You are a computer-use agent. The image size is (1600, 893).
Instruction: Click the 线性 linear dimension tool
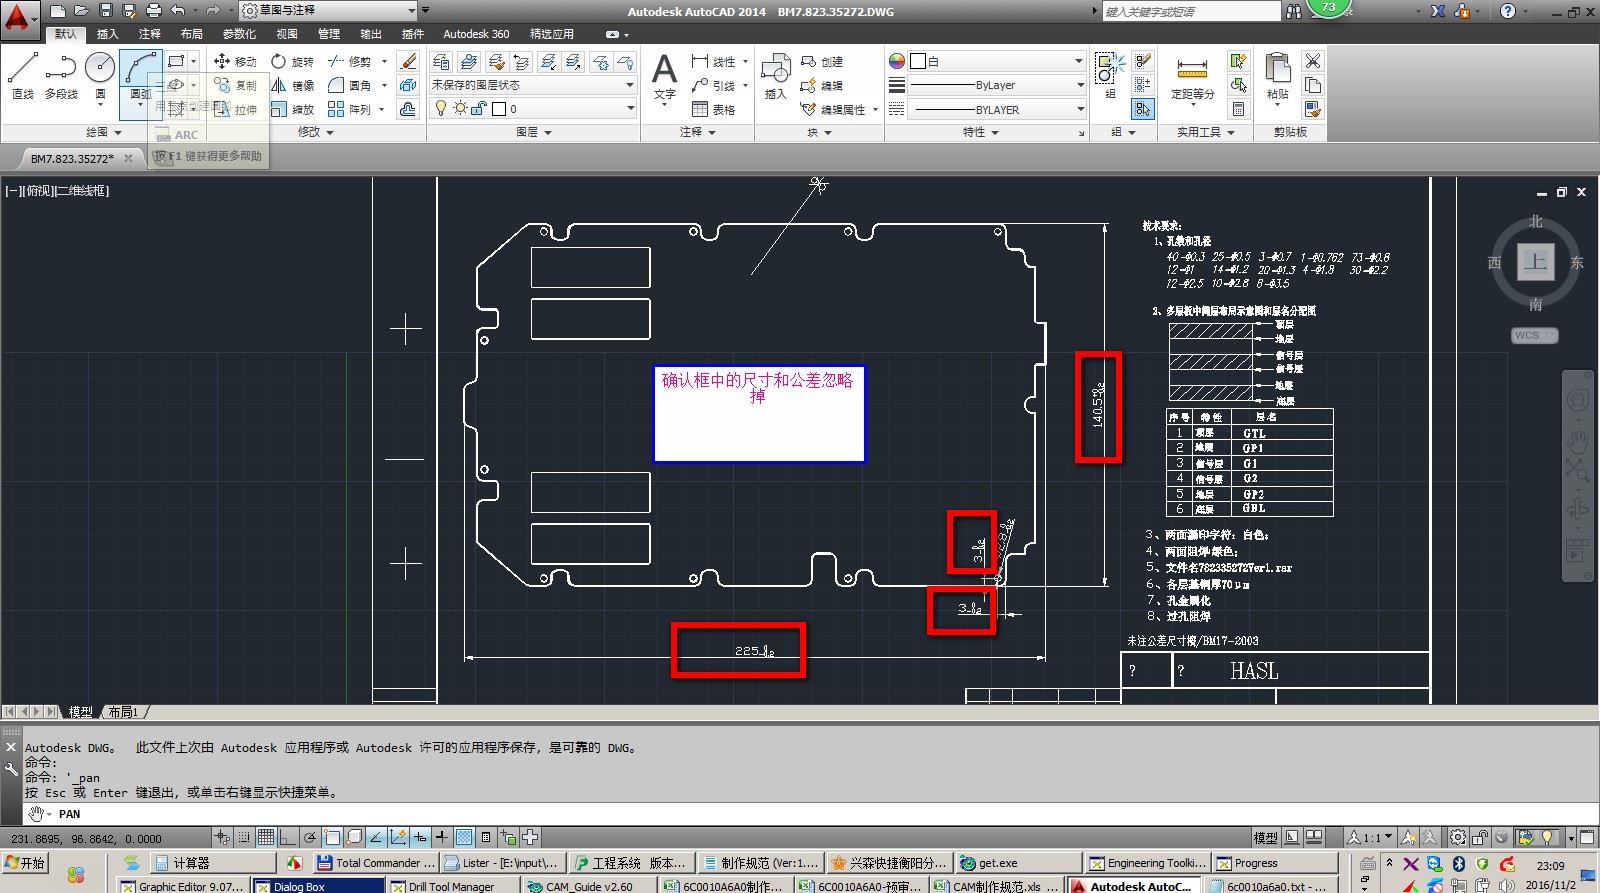coord(713,61)
